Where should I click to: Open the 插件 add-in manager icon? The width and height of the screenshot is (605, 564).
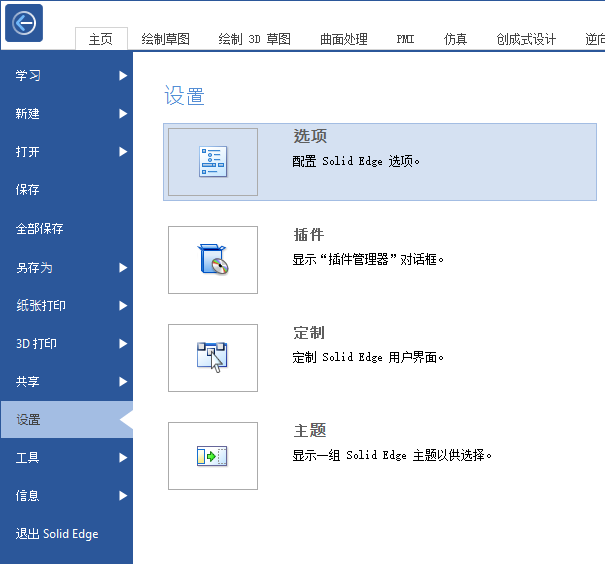point(213,260)
